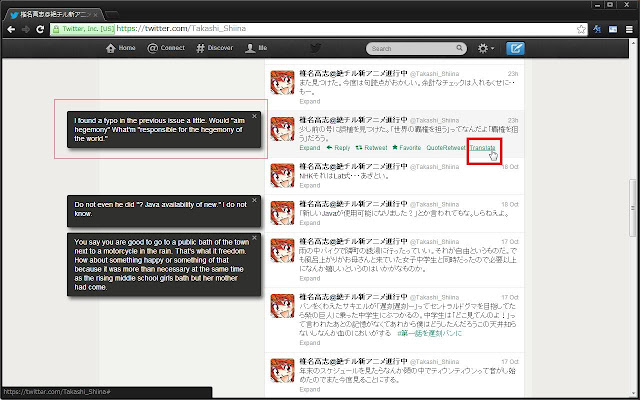Click the search magnifier icon

pyautogui.click(x=459, y=48)
